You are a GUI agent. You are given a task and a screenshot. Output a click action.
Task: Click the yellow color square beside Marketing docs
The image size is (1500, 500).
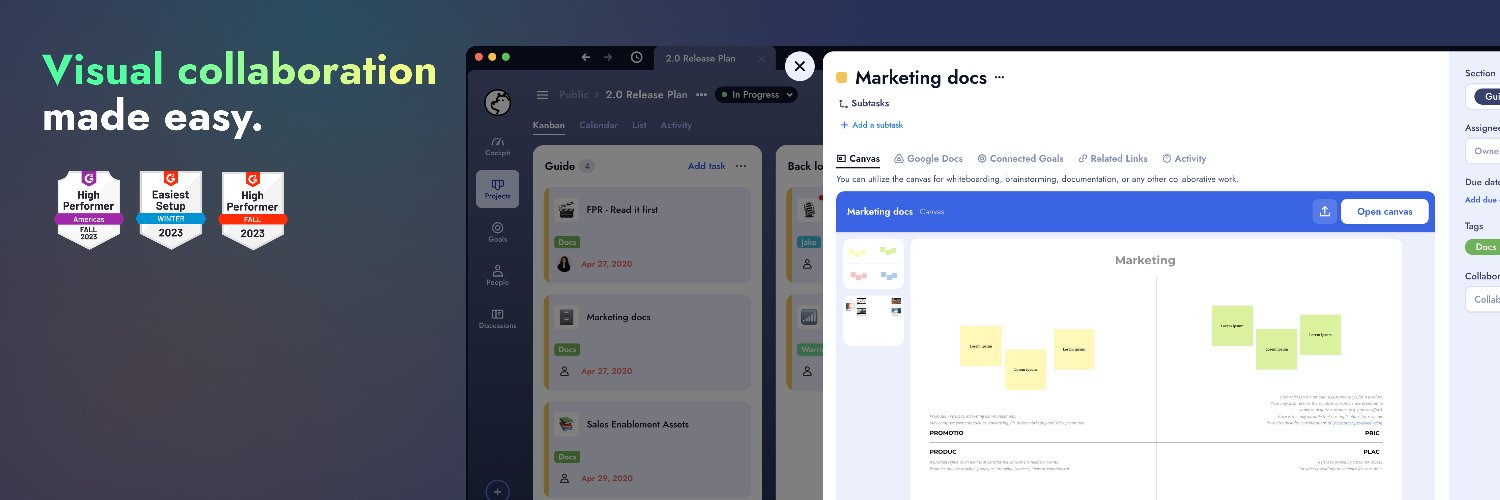click(841, 78)
